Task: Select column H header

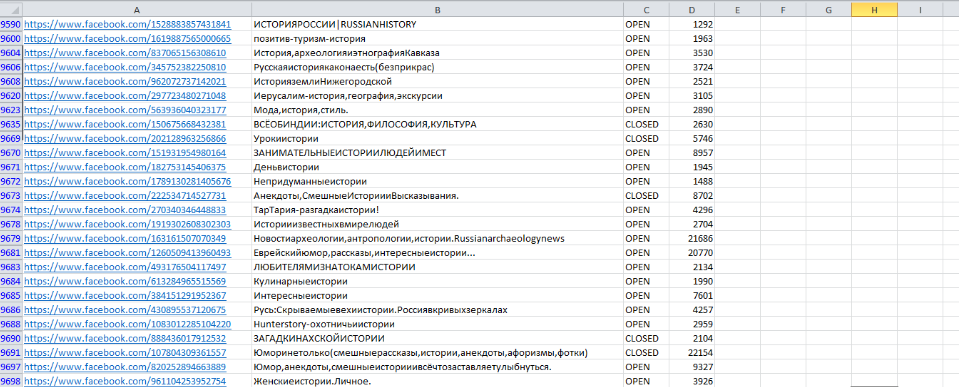Action: (874, 9)
